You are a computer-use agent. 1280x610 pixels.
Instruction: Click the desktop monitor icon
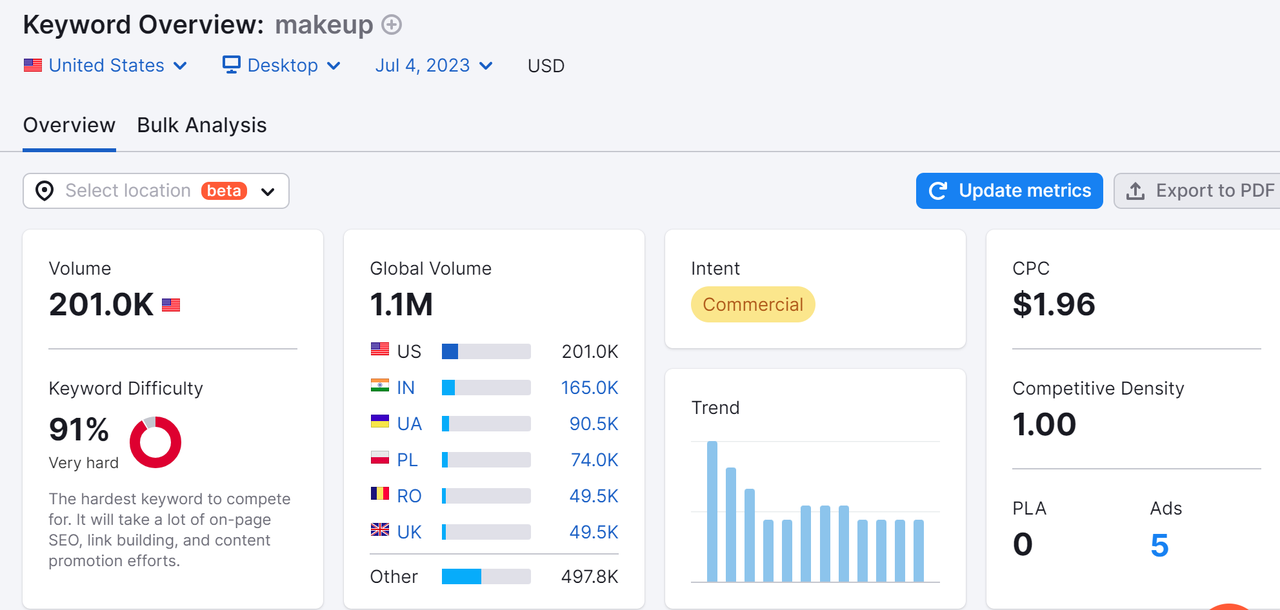231,65
